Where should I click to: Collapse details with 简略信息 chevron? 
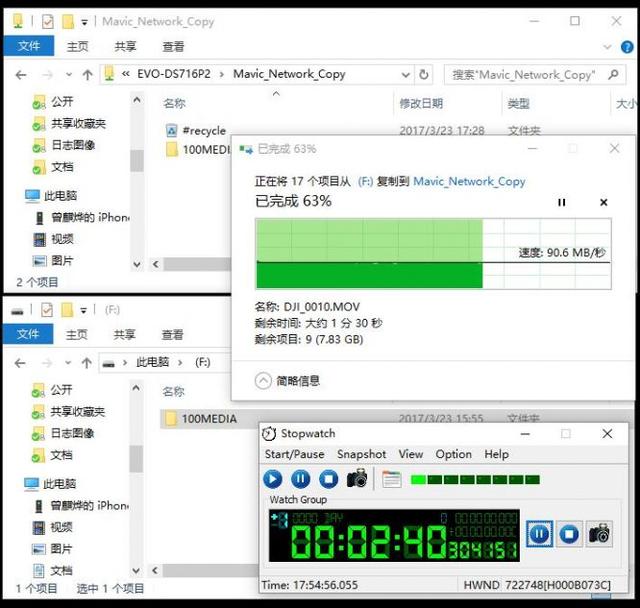point(263,380)
